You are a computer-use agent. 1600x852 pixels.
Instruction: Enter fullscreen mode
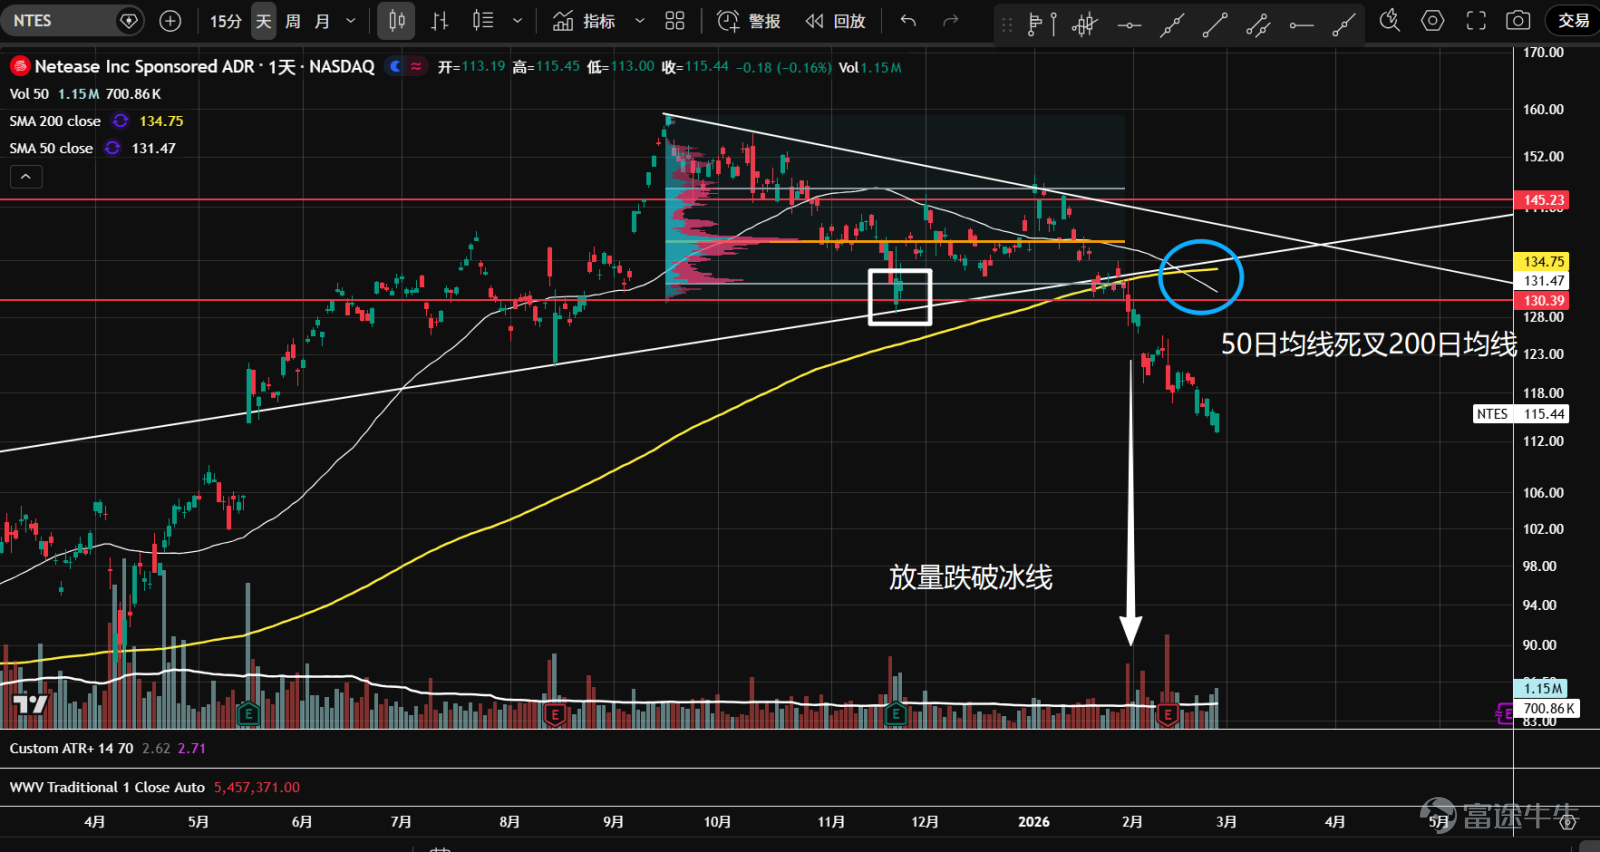[x=1476, y=20]
